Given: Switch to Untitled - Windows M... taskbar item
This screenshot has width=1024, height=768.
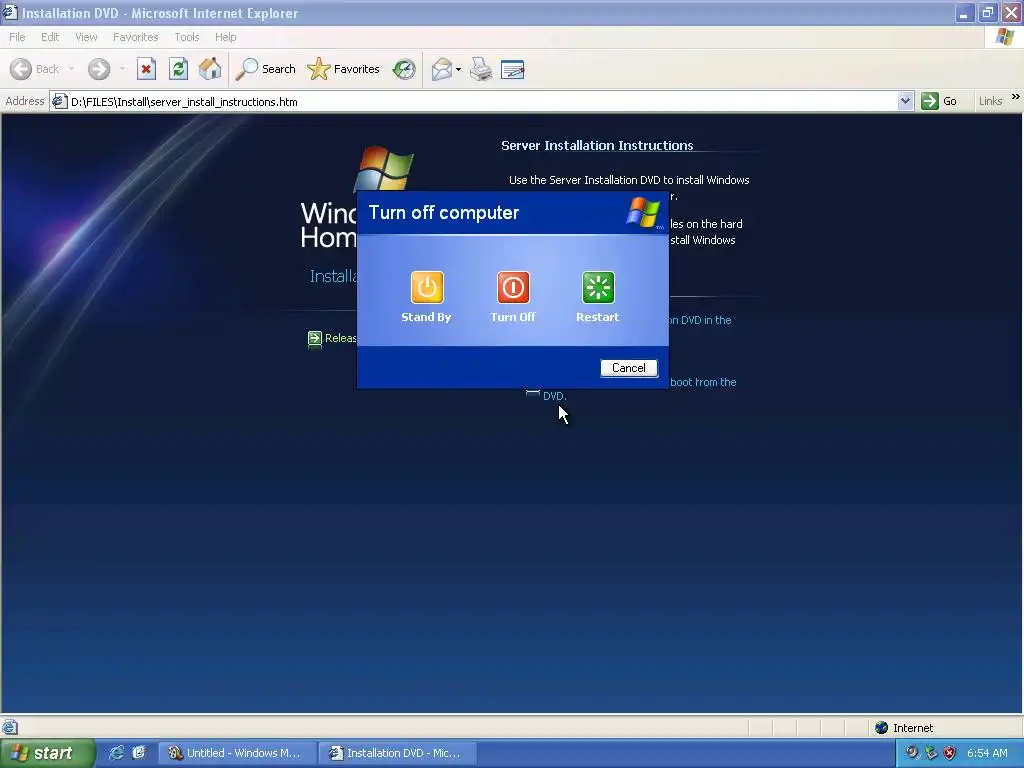Looking at the screenshot, I should point(236,753).
